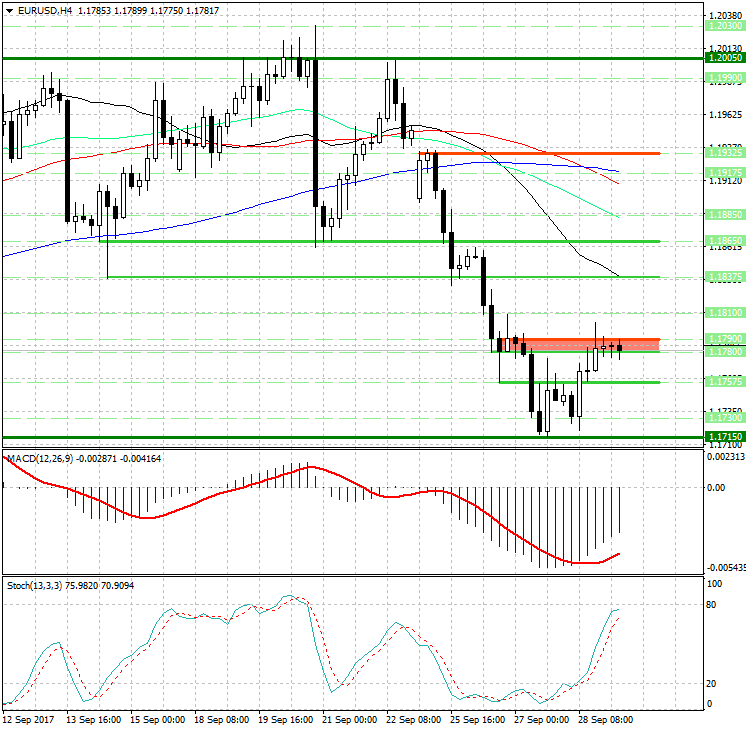Click the MACD 0.00 axis level label
The width and height of the screenshot is (746, 731).
tap(716, 487)
